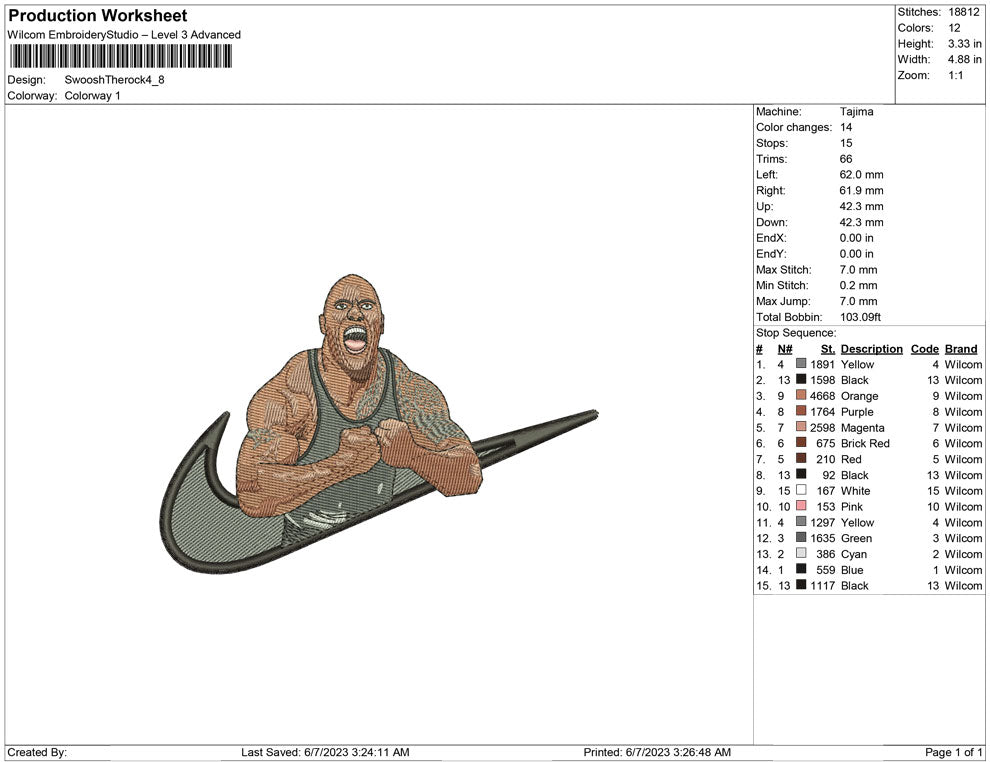Click Wilcom EmbroideryStudio Level 3 Advanced subtitle
The image size is (990, 762).
[x=124, y=35]
